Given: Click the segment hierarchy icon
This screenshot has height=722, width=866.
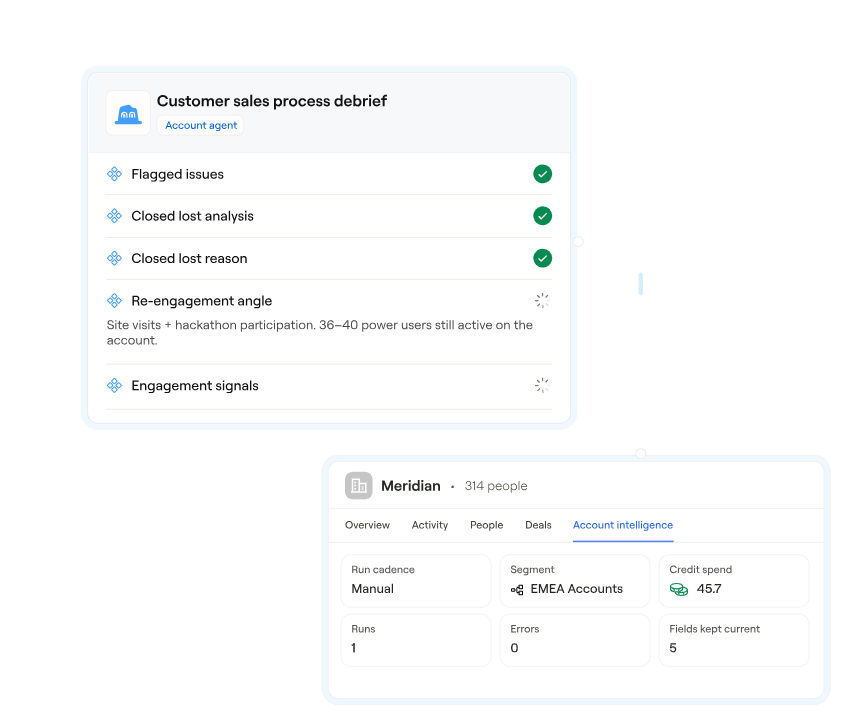Looking at the screenshot, I should click(517, 590).
